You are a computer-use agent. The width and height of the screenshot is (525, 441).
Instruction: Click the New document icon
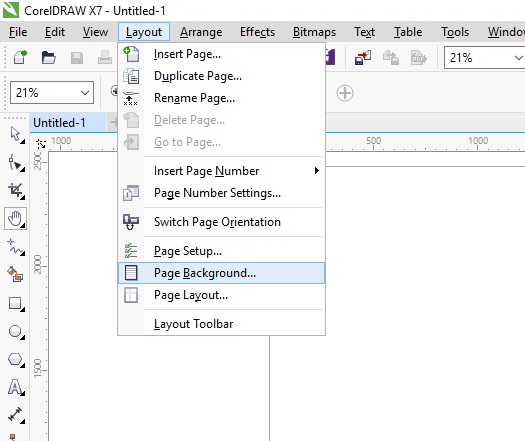coord(20,58)
